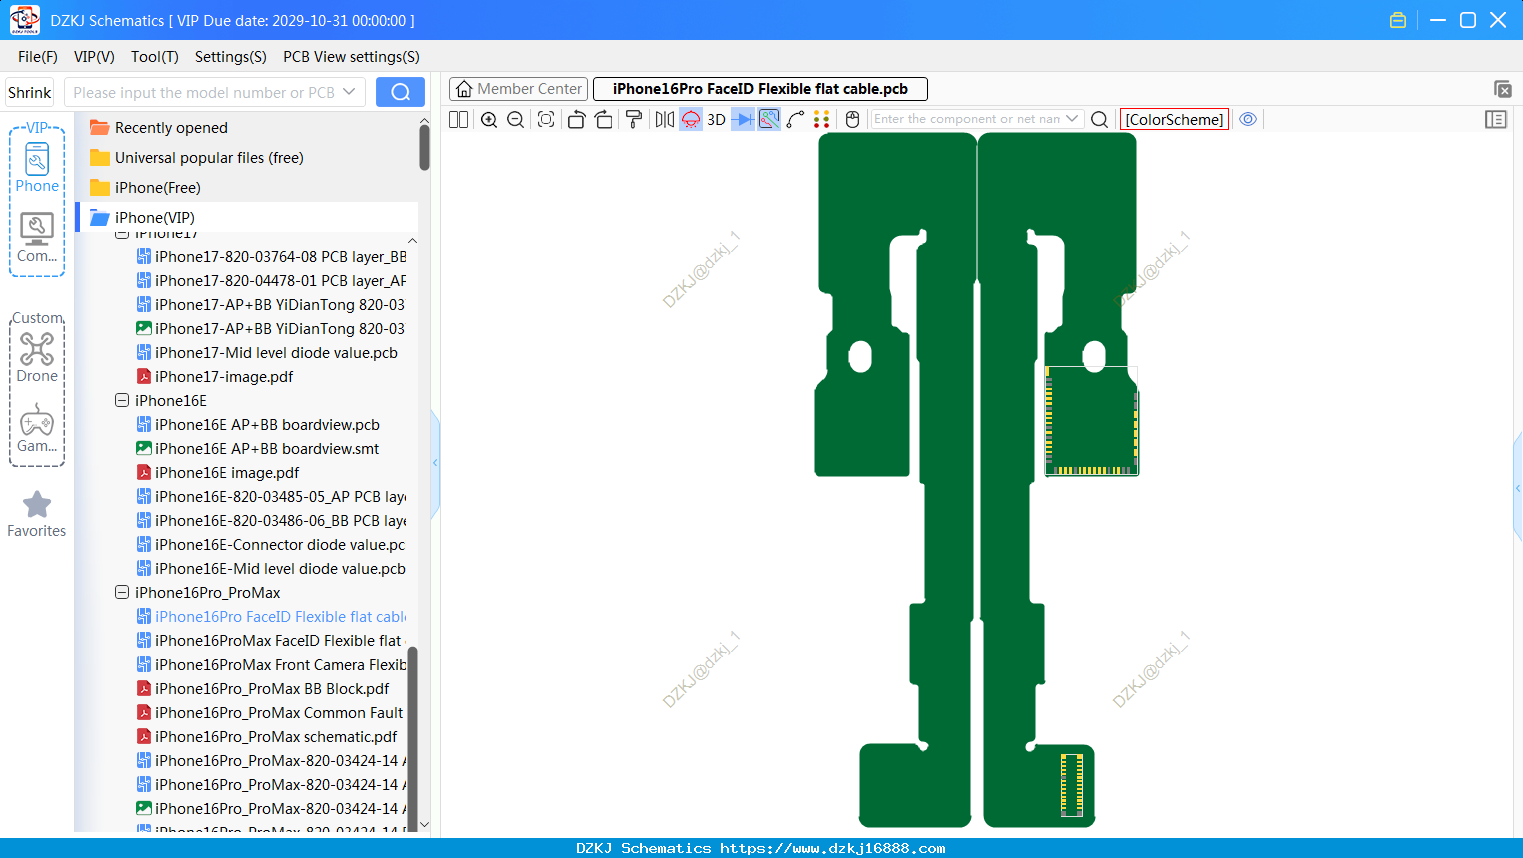Viewport: 1523px width, 858px height.
Task: Open iPhone16E image.pdf
Action: point(227,472)
